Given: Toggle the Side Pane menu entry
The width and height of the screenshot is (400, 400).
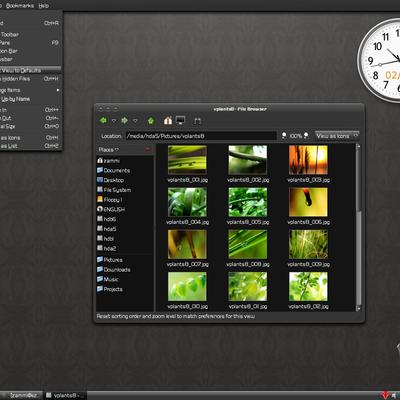Looking at the screenshot, I should click(31, 43).
